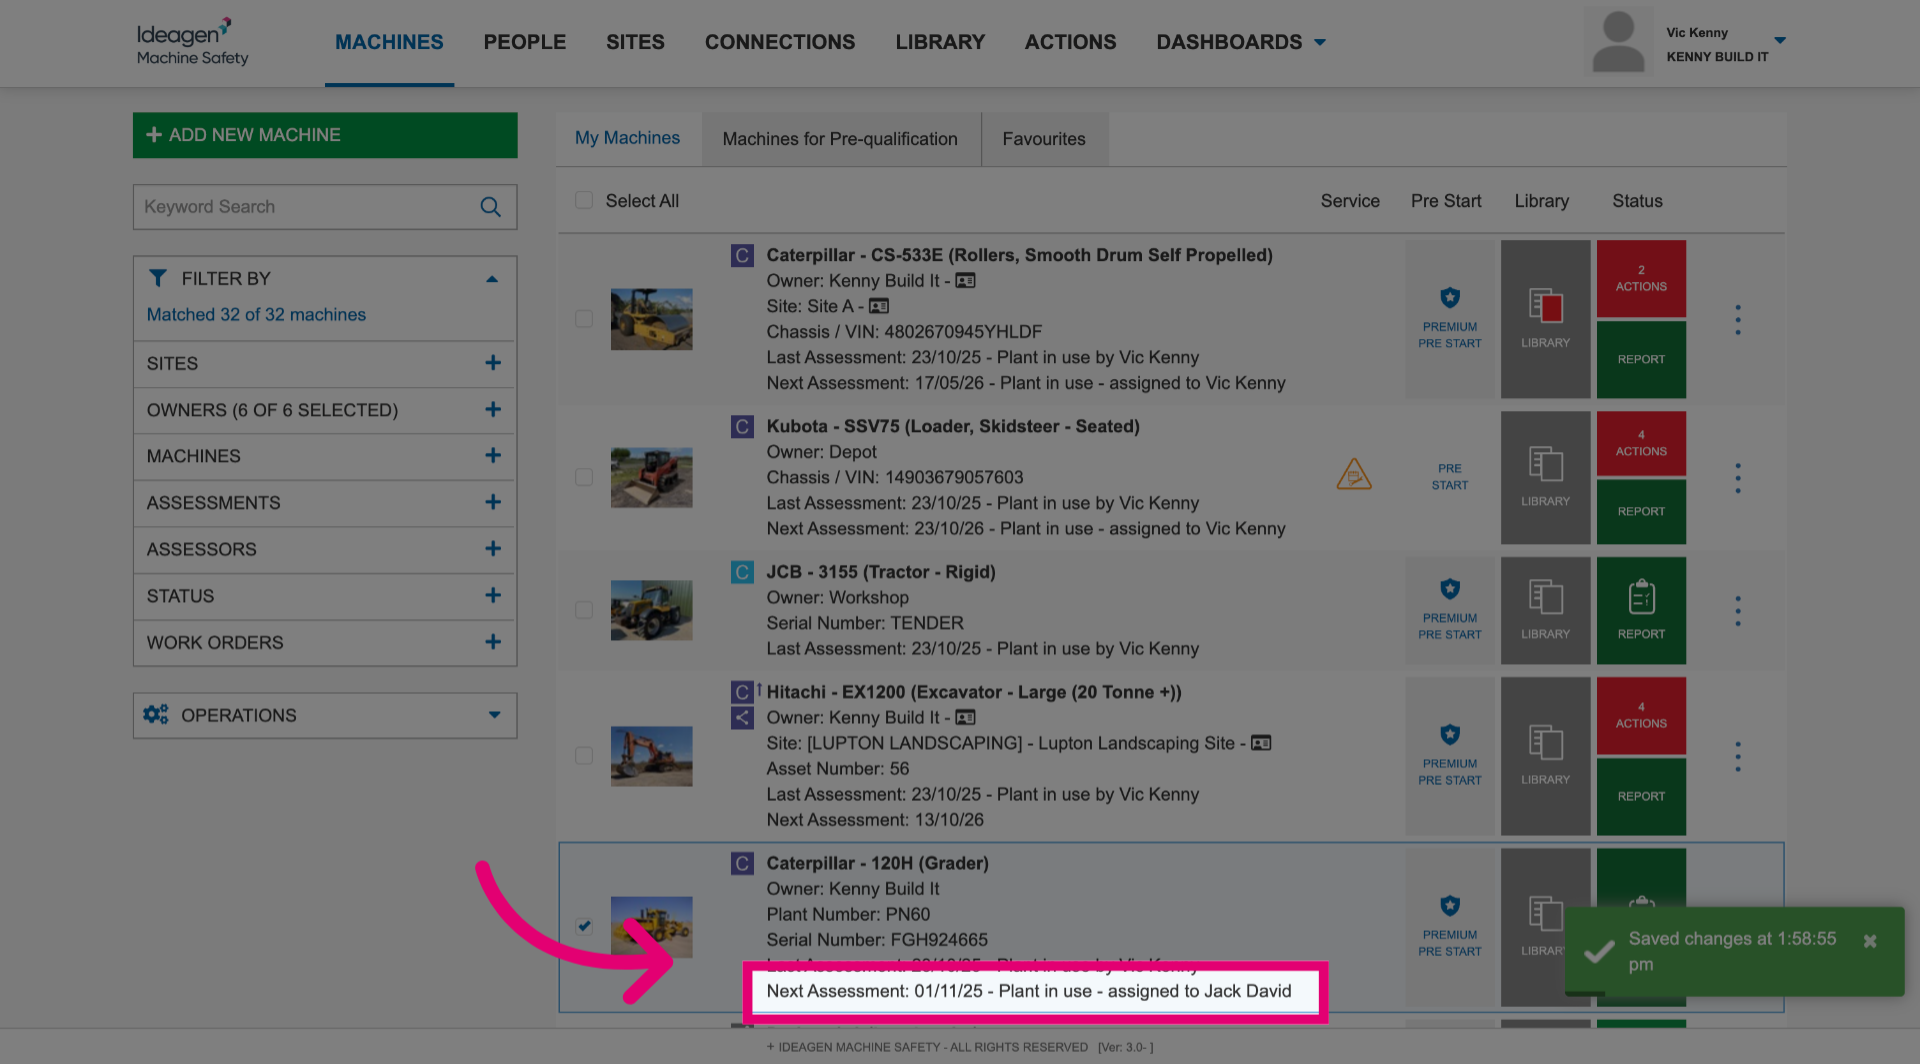This screenshot has height=1064, width=1920.
Task: Click the ADD NEW MACHINE button
Action: pos(325,135)
